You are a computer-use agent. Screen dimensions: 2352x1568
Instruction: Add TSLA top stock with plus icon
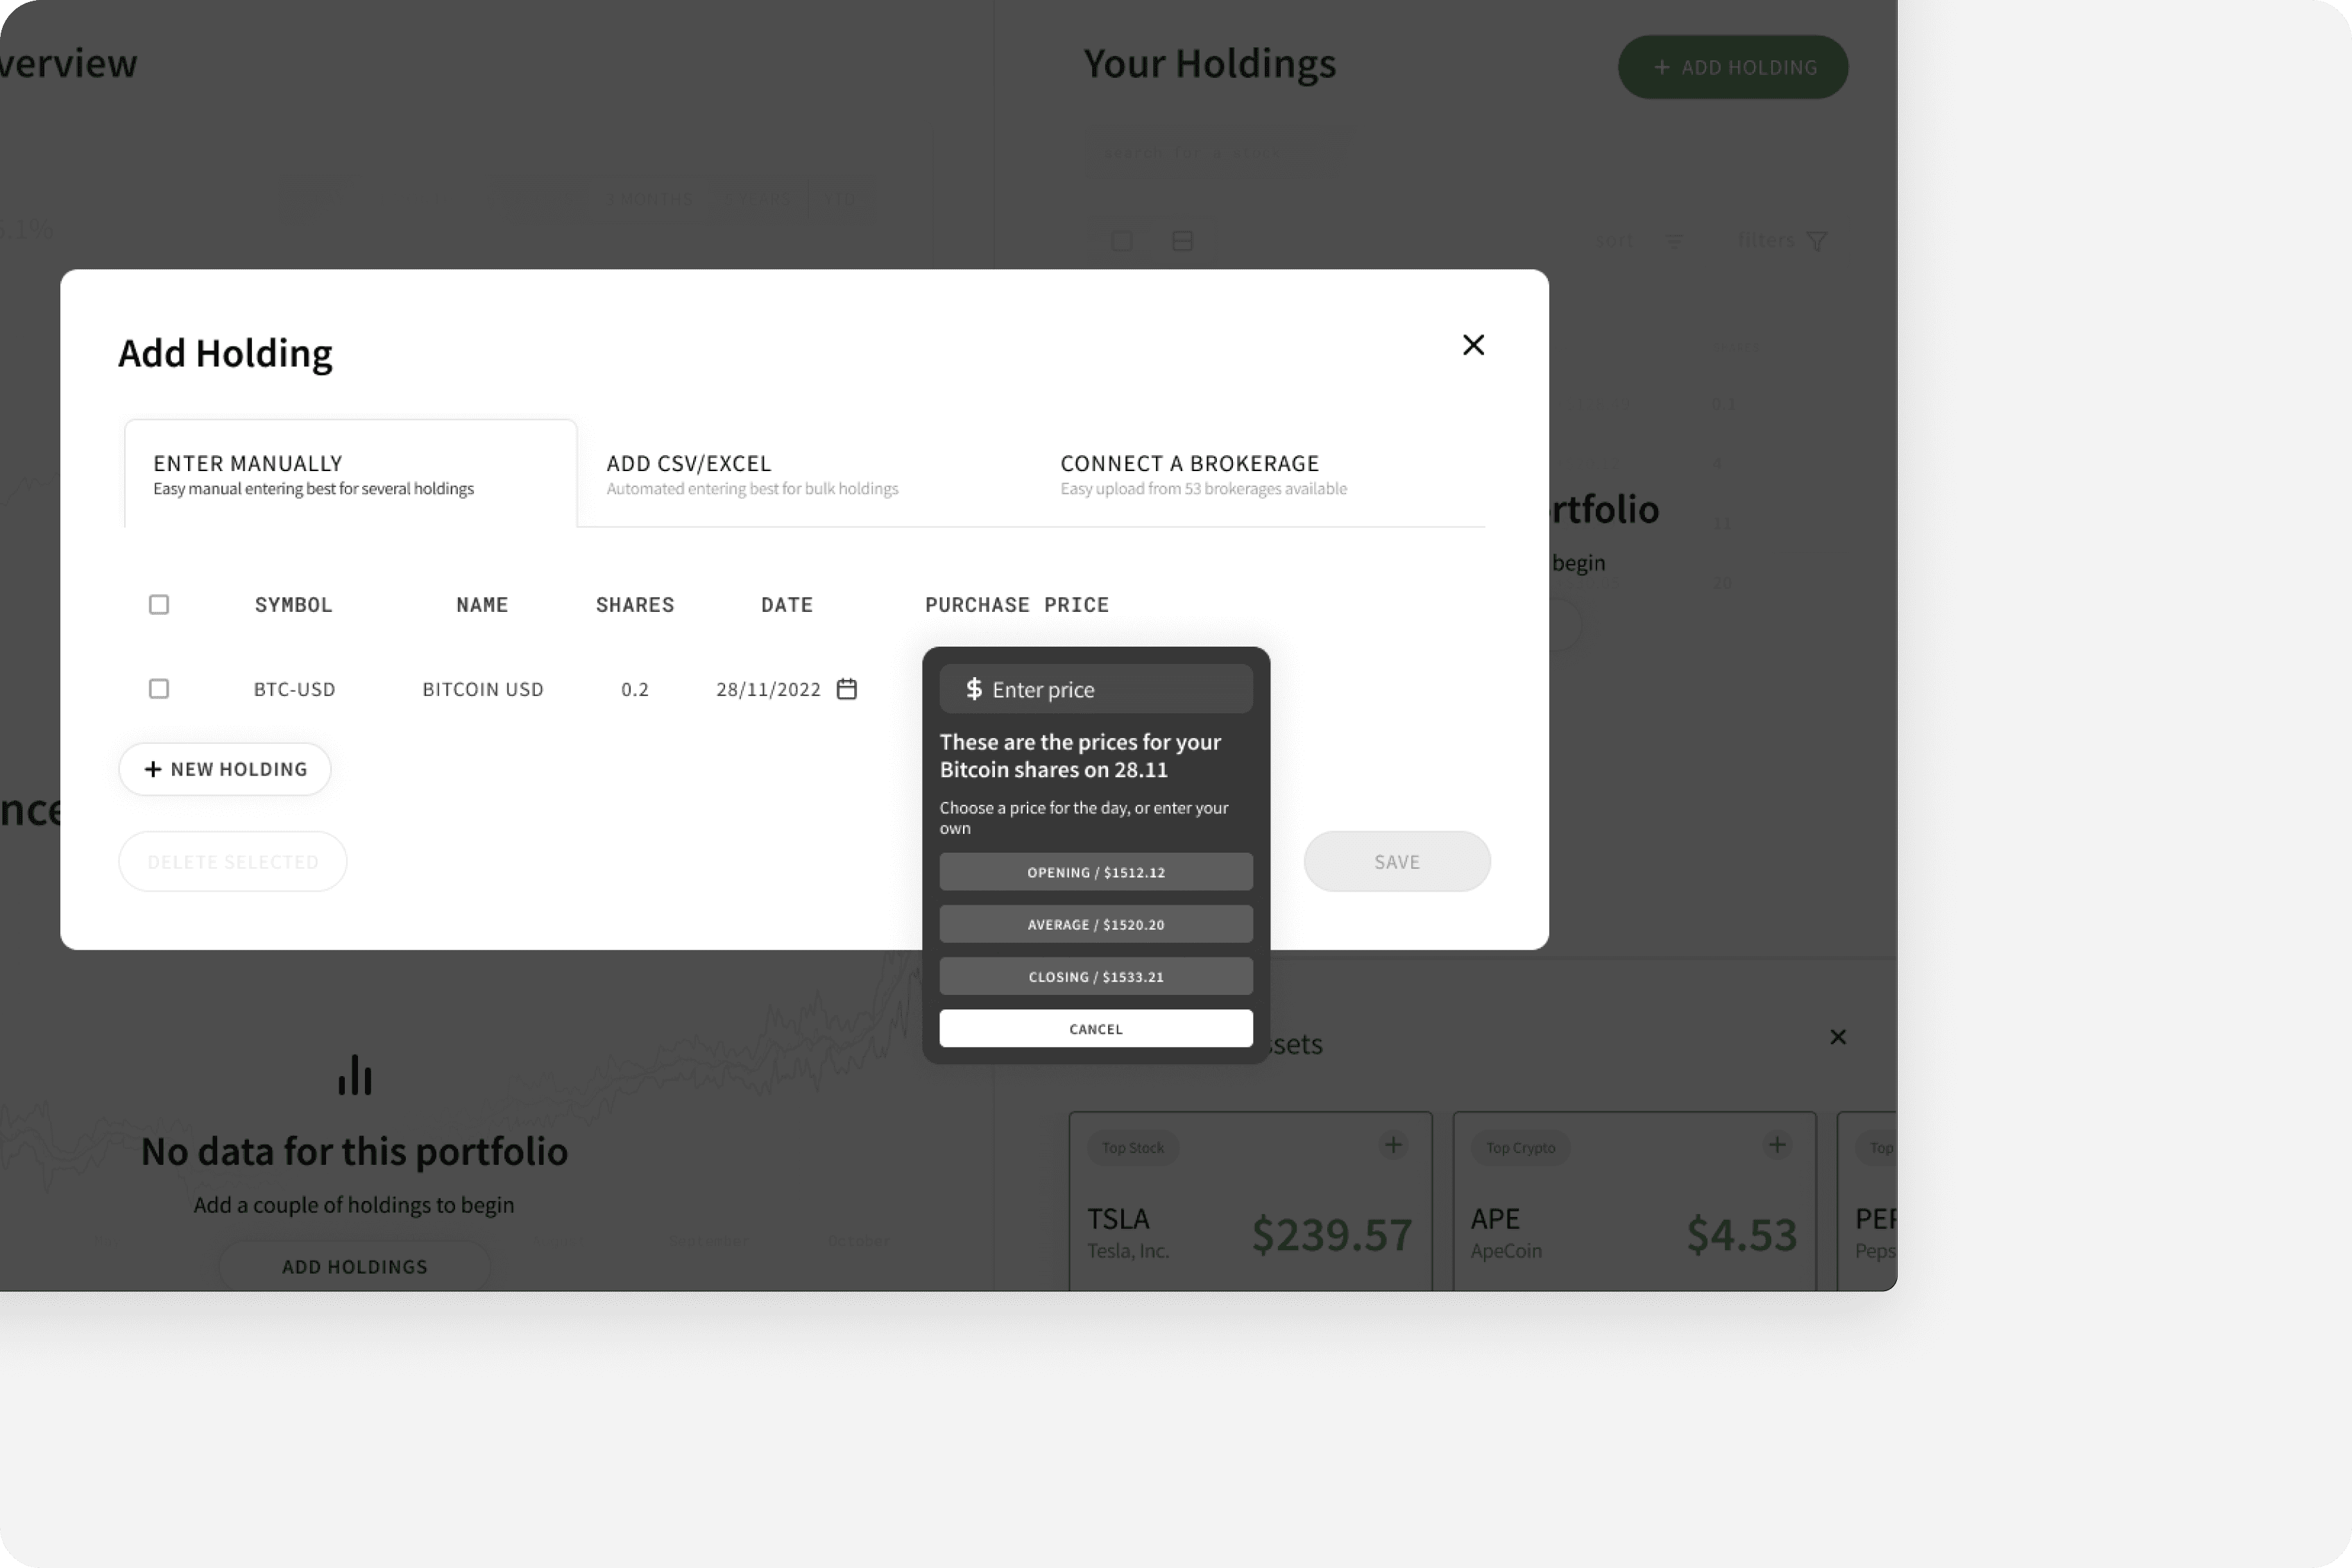(x=1393, y=1145)
